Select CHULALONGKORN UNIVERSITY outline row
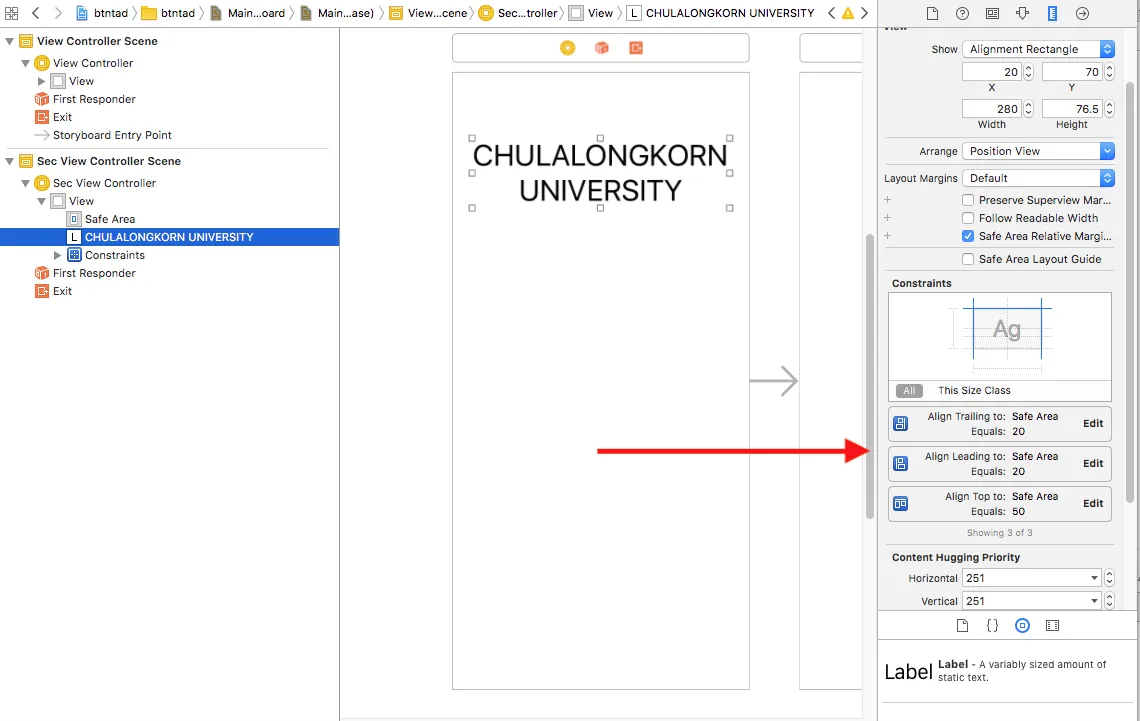Viewport: 1140px width, 721px height. pyautogui.click(x=169, y=237)
